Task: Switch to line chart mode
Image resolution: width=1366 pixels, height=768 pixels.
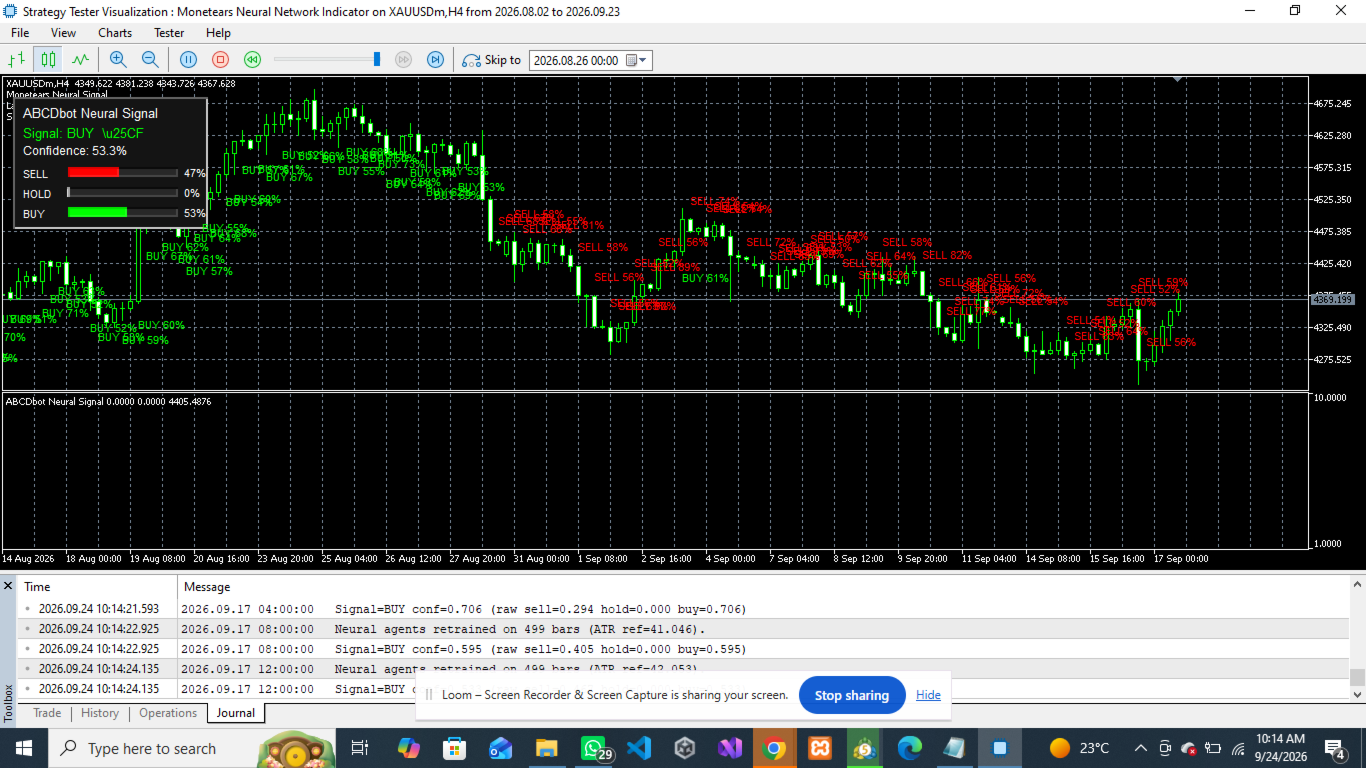Action: click(80, 60)
